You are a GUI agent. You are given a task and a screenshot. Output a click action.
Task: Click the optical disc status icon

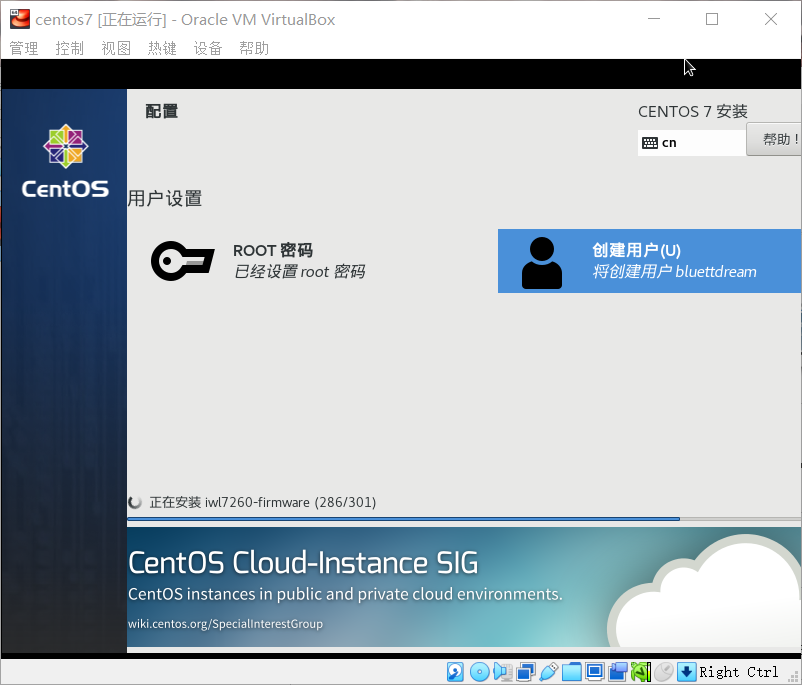point(479,672)
